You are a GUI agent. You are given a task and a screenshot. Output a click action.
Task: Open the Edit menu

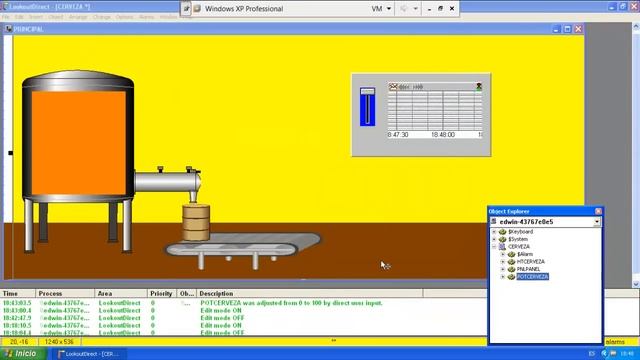[19, 17]
